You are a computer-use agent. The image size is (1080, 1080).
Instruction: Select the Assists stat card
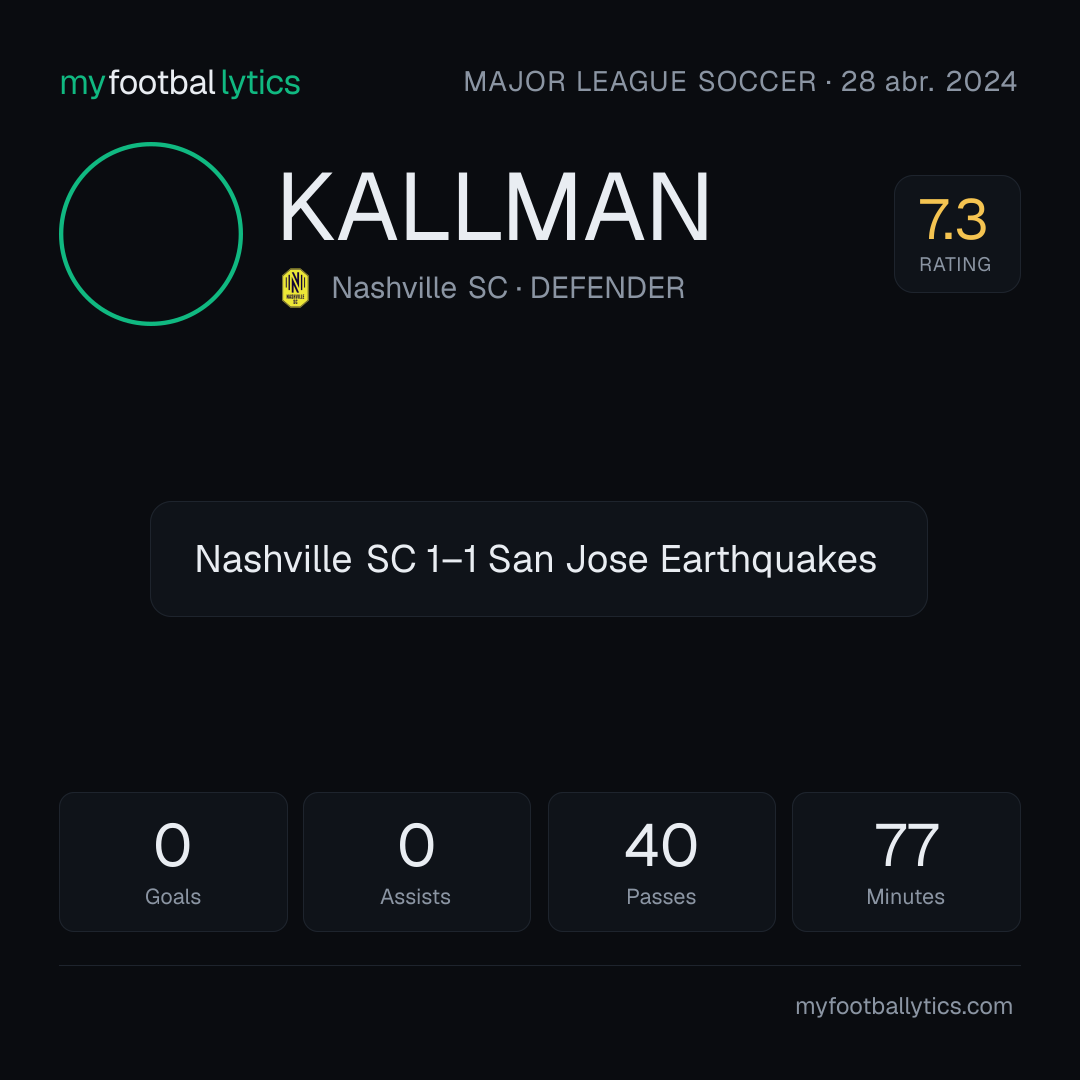click(417, 862)
